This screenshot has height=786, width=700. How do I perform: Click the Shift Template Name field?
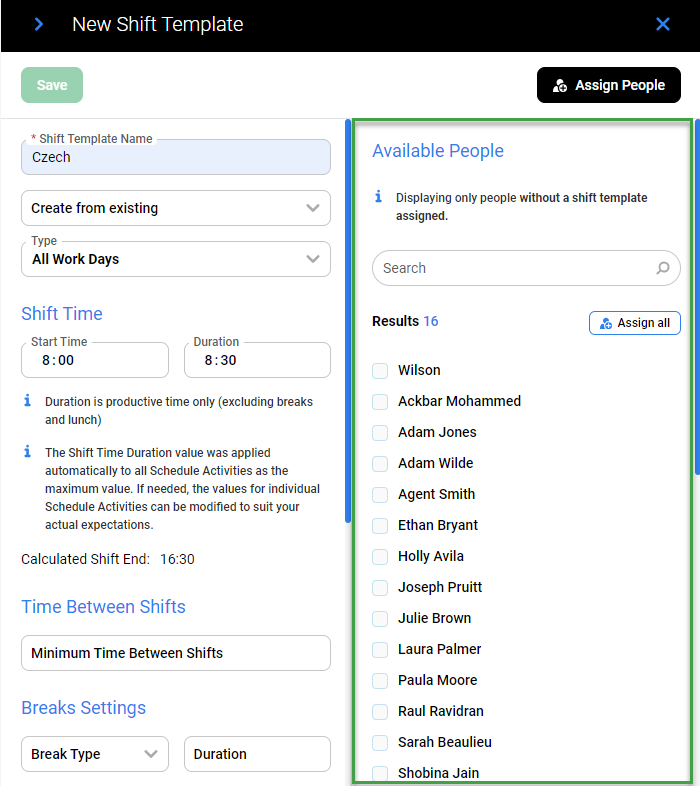(175, 157)
